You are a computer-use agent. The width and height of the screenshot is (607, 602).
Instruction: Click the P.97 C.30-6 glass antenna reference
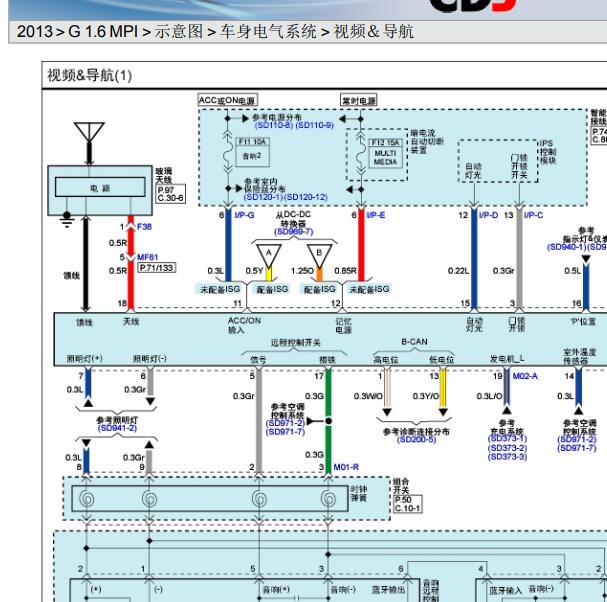170,194
